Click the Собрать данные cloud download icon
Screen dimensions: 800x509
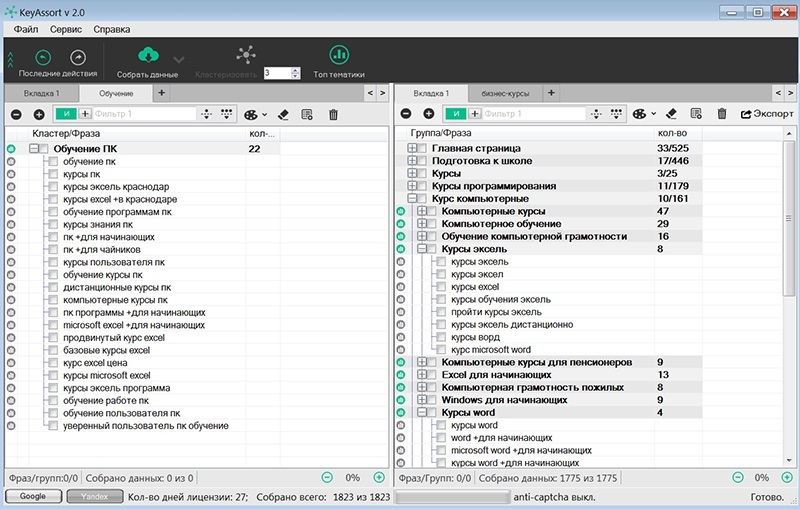[x=147, y=56]
